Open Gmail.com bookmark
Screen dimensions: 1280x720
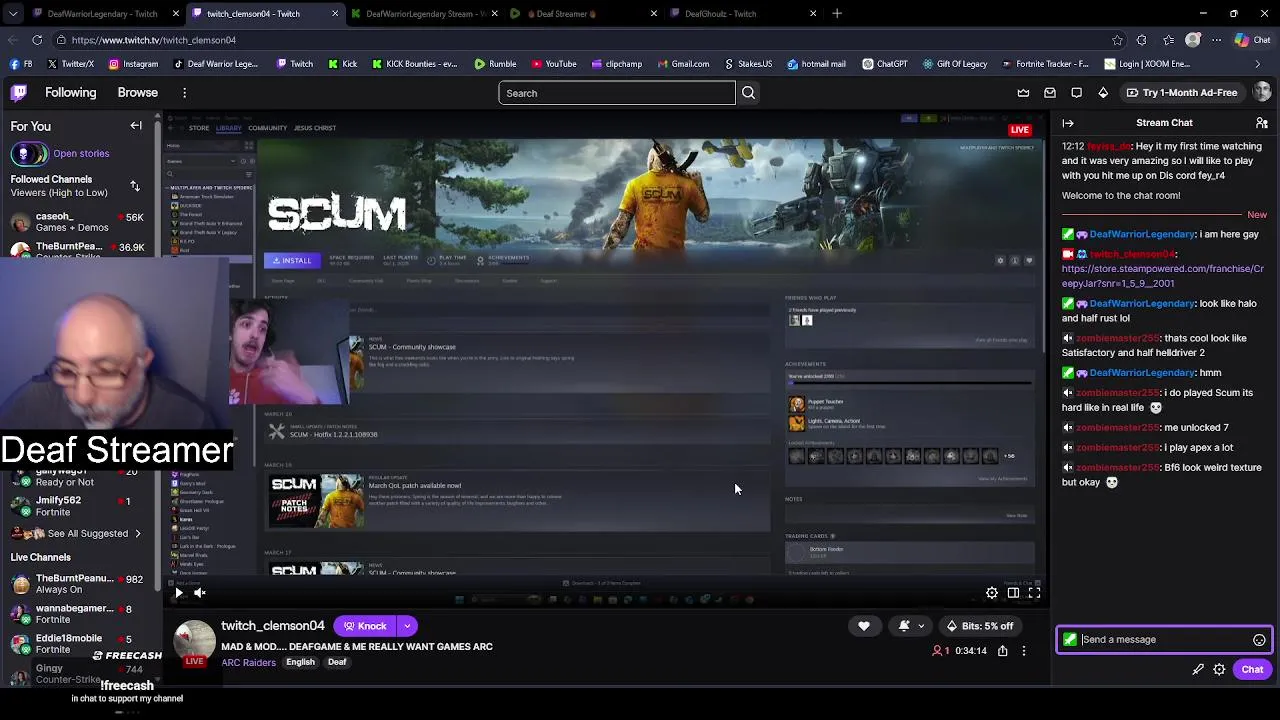point(683,64)
